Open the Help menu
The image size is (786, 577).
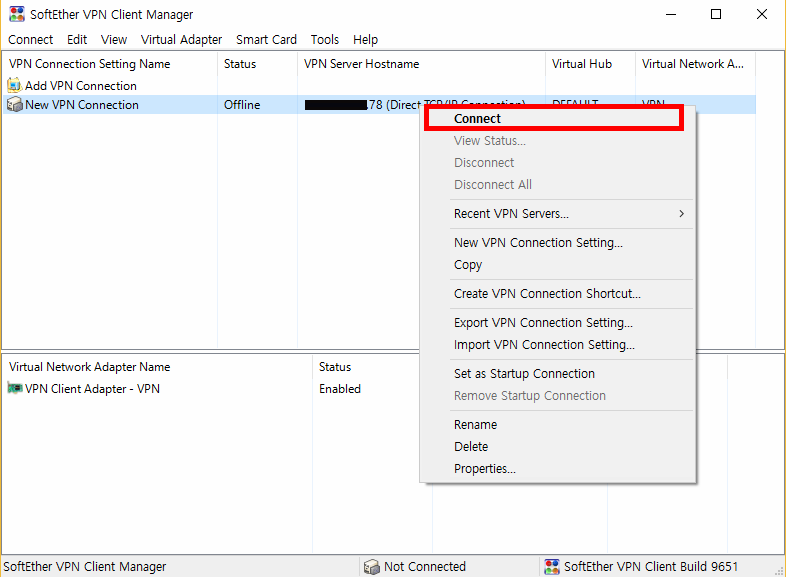[365, 40]
